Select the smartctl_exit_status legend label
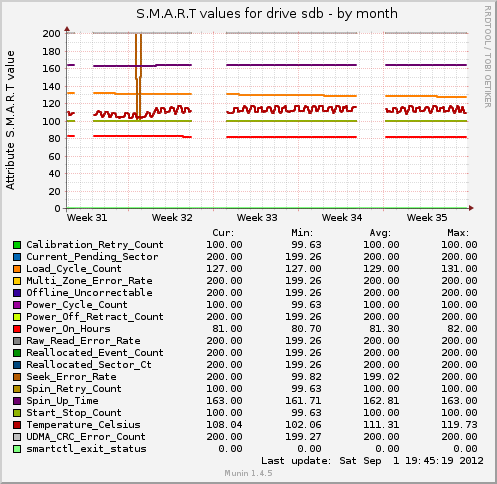This screenshot has height=484, width=497. pyautogui.click(x=86, y=449)
